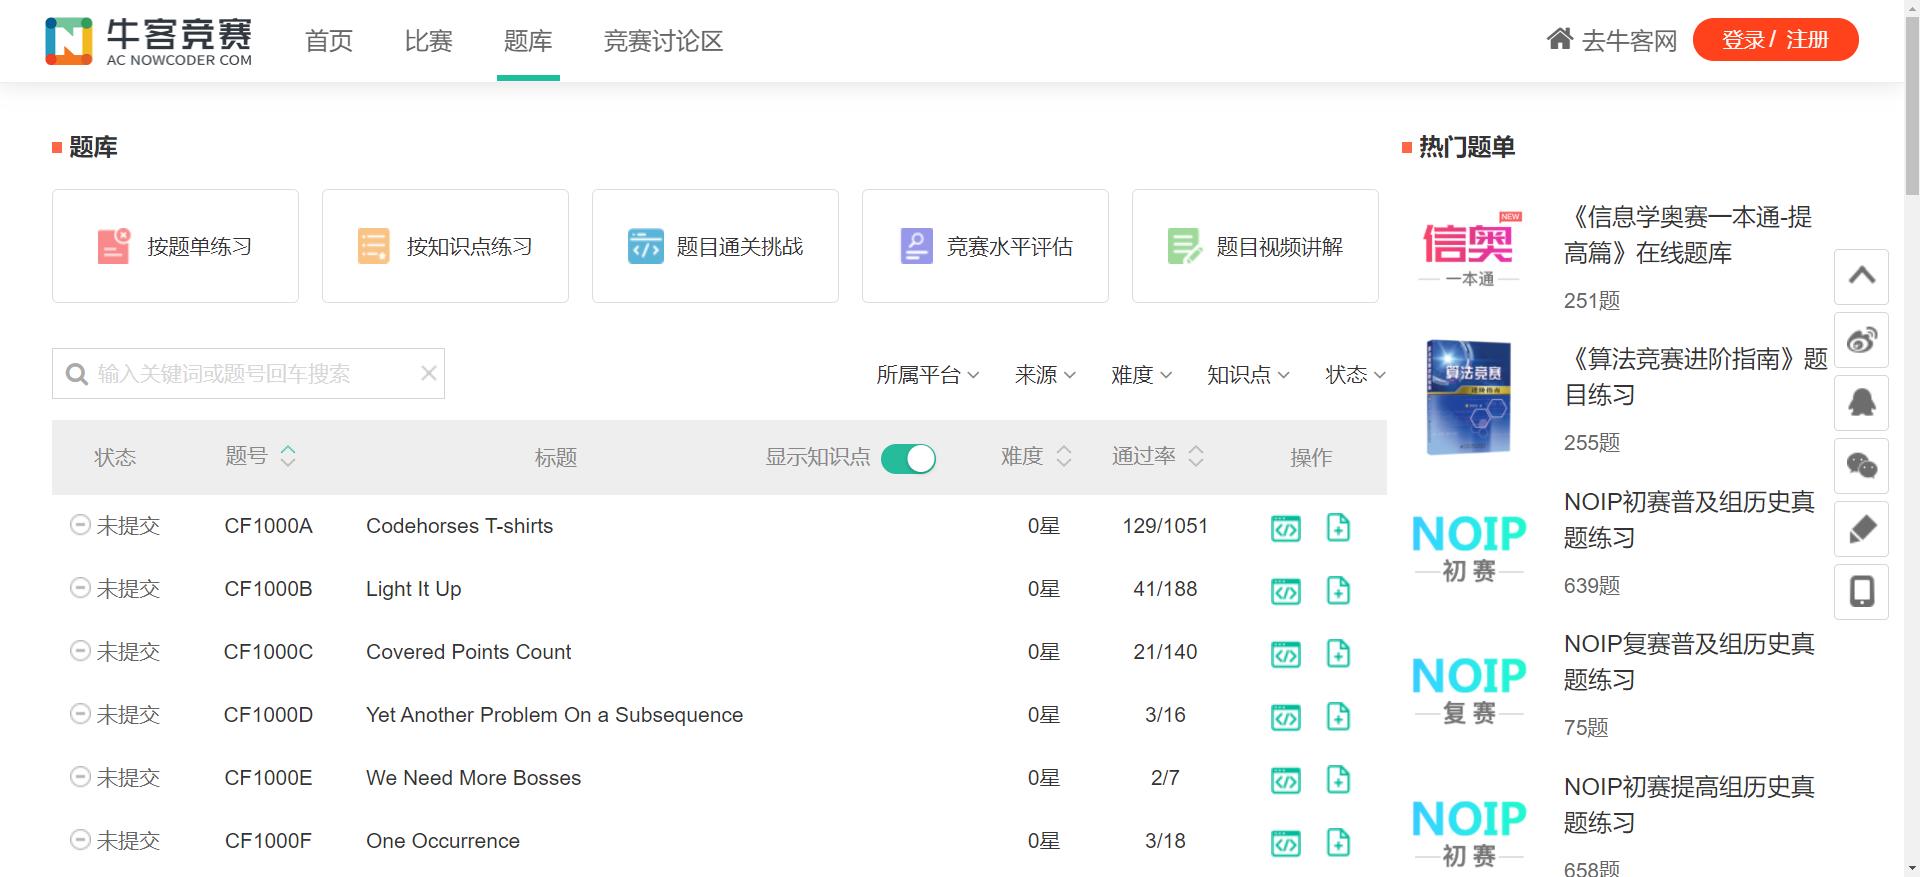1920x877 pixels.
Task: Expand the 来源 filter dropdown
Action: [1045, 375]
